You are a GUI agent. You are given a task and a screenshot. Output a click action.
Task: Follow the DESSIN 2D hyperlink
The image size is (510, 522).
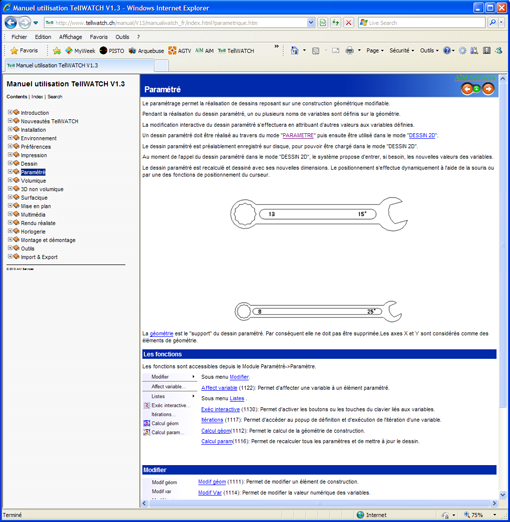(422, 135)
